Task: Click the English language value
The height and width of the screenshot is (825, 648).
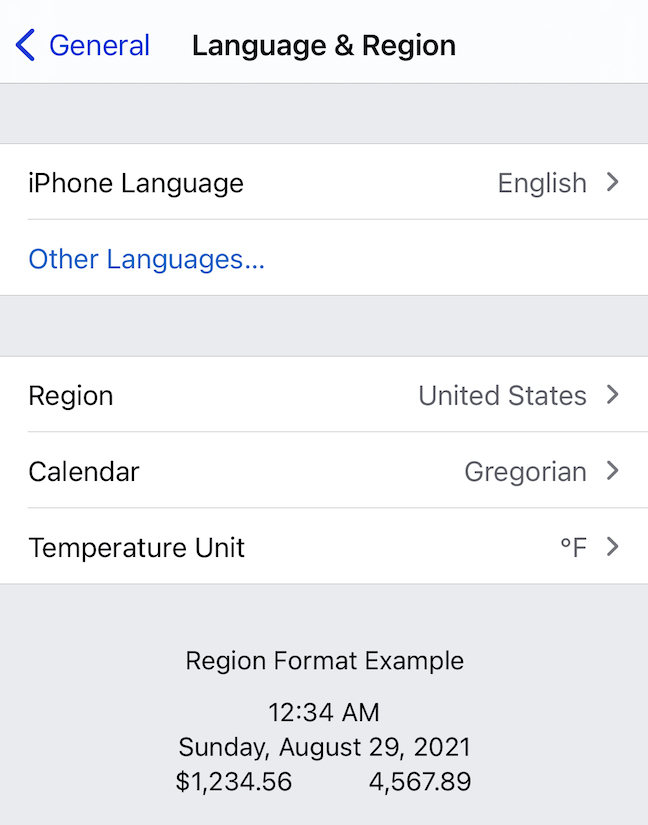Action: (x=542, y=183)
